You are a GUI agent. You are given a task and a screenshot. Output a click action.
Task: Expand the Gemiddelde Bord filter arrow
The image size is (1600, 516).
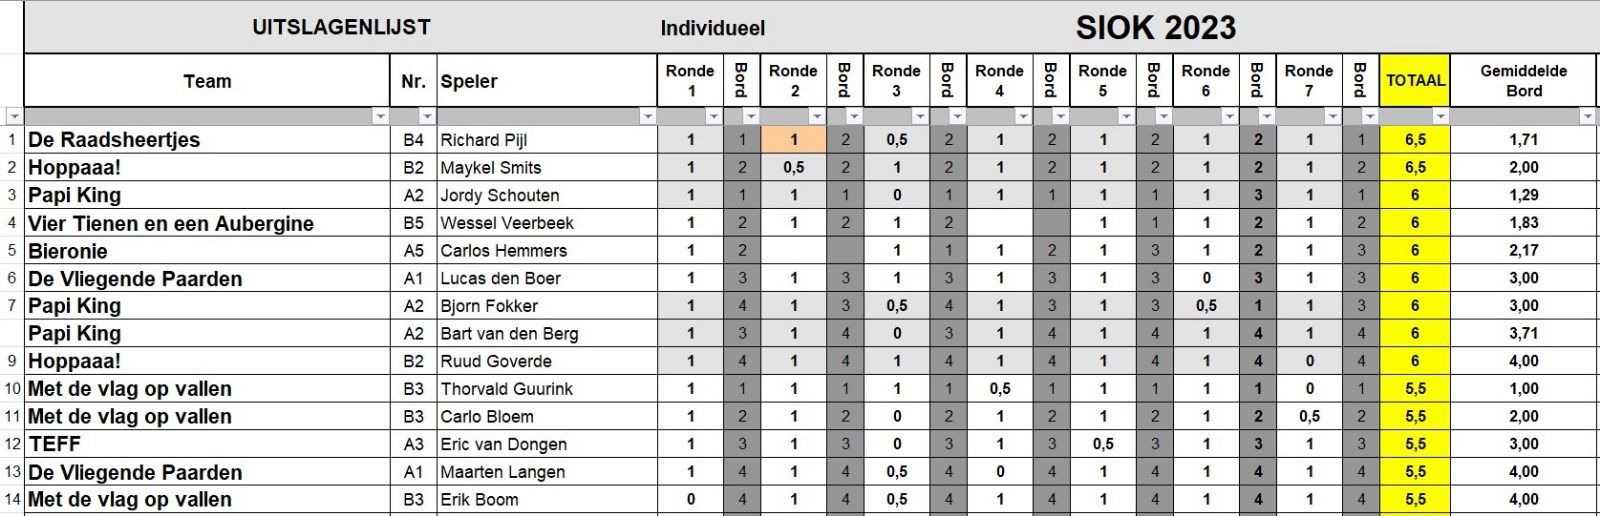coord(1587,117)
